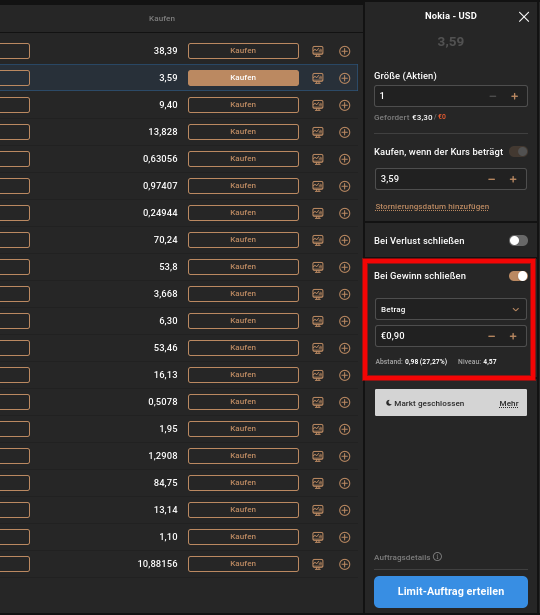
Task: Click highlighted Kaufen button for 3,59
Action: click(243, 78)
